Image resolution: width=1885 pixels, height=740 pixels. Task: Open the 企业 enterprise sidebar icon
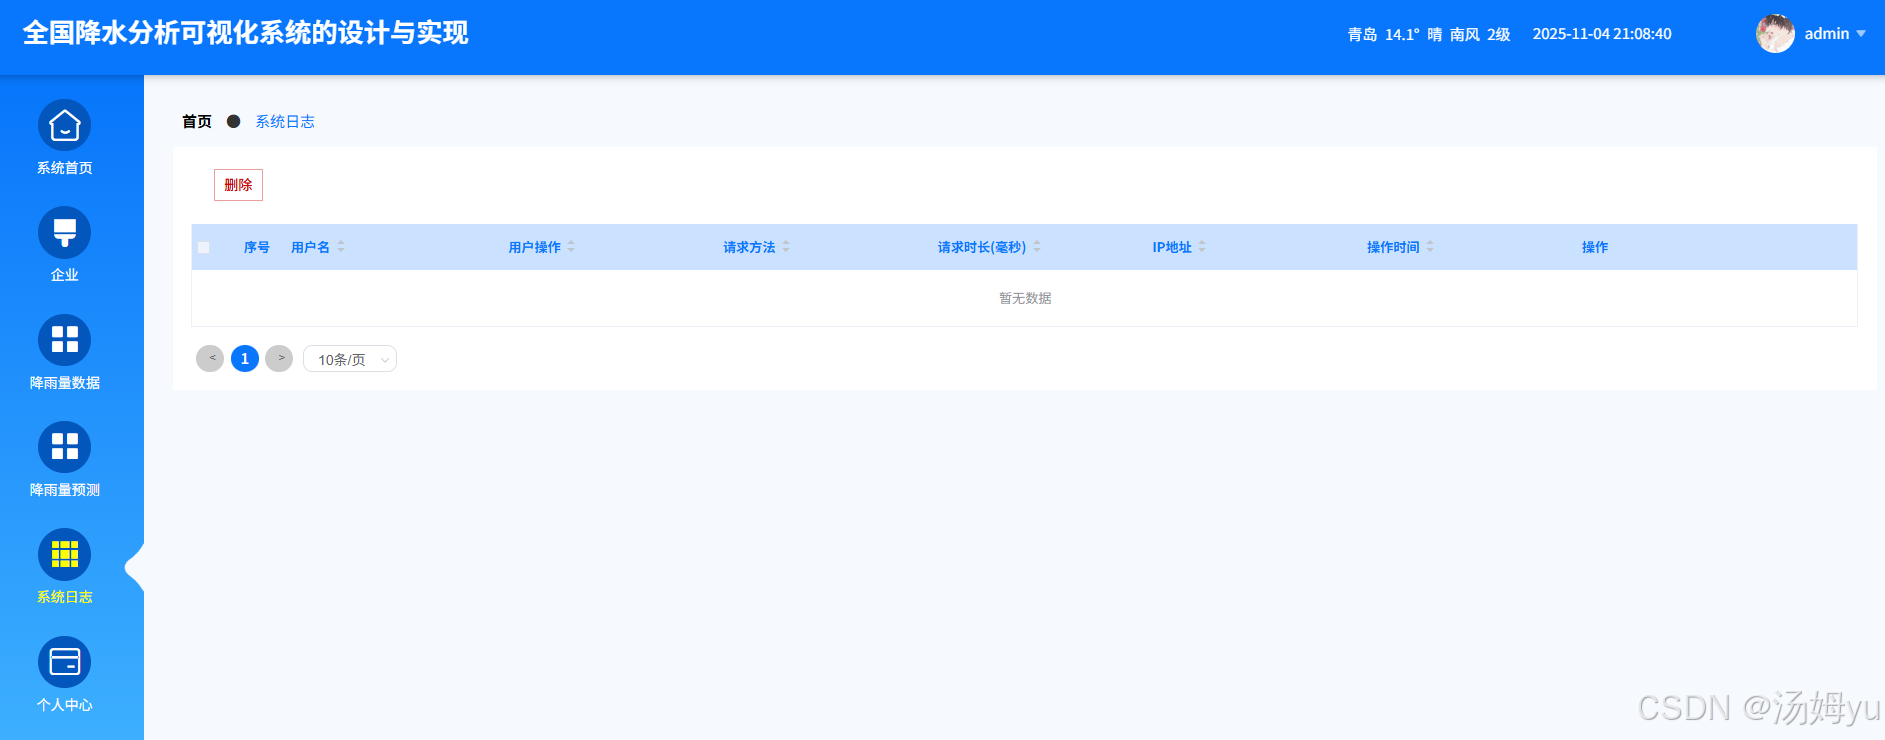point(64,233)
